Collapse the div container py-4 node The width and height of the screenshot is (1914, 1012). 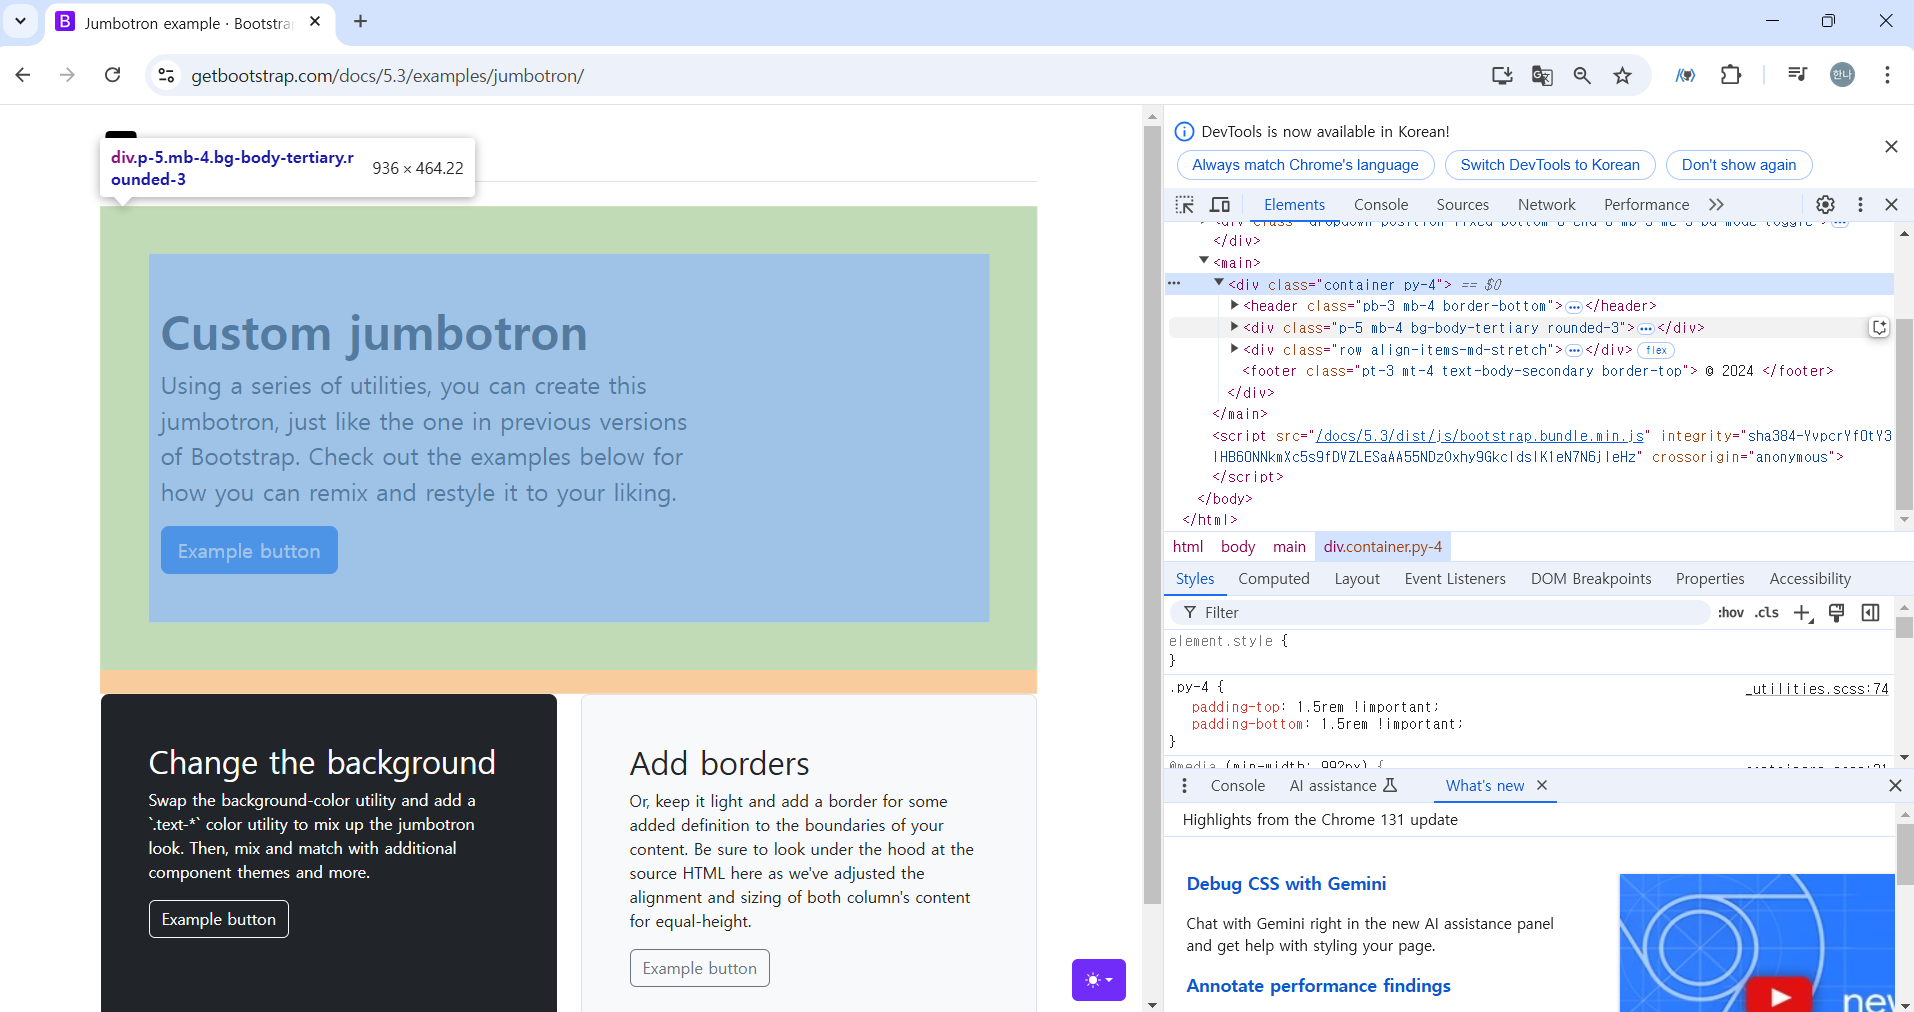[1219, 283]
